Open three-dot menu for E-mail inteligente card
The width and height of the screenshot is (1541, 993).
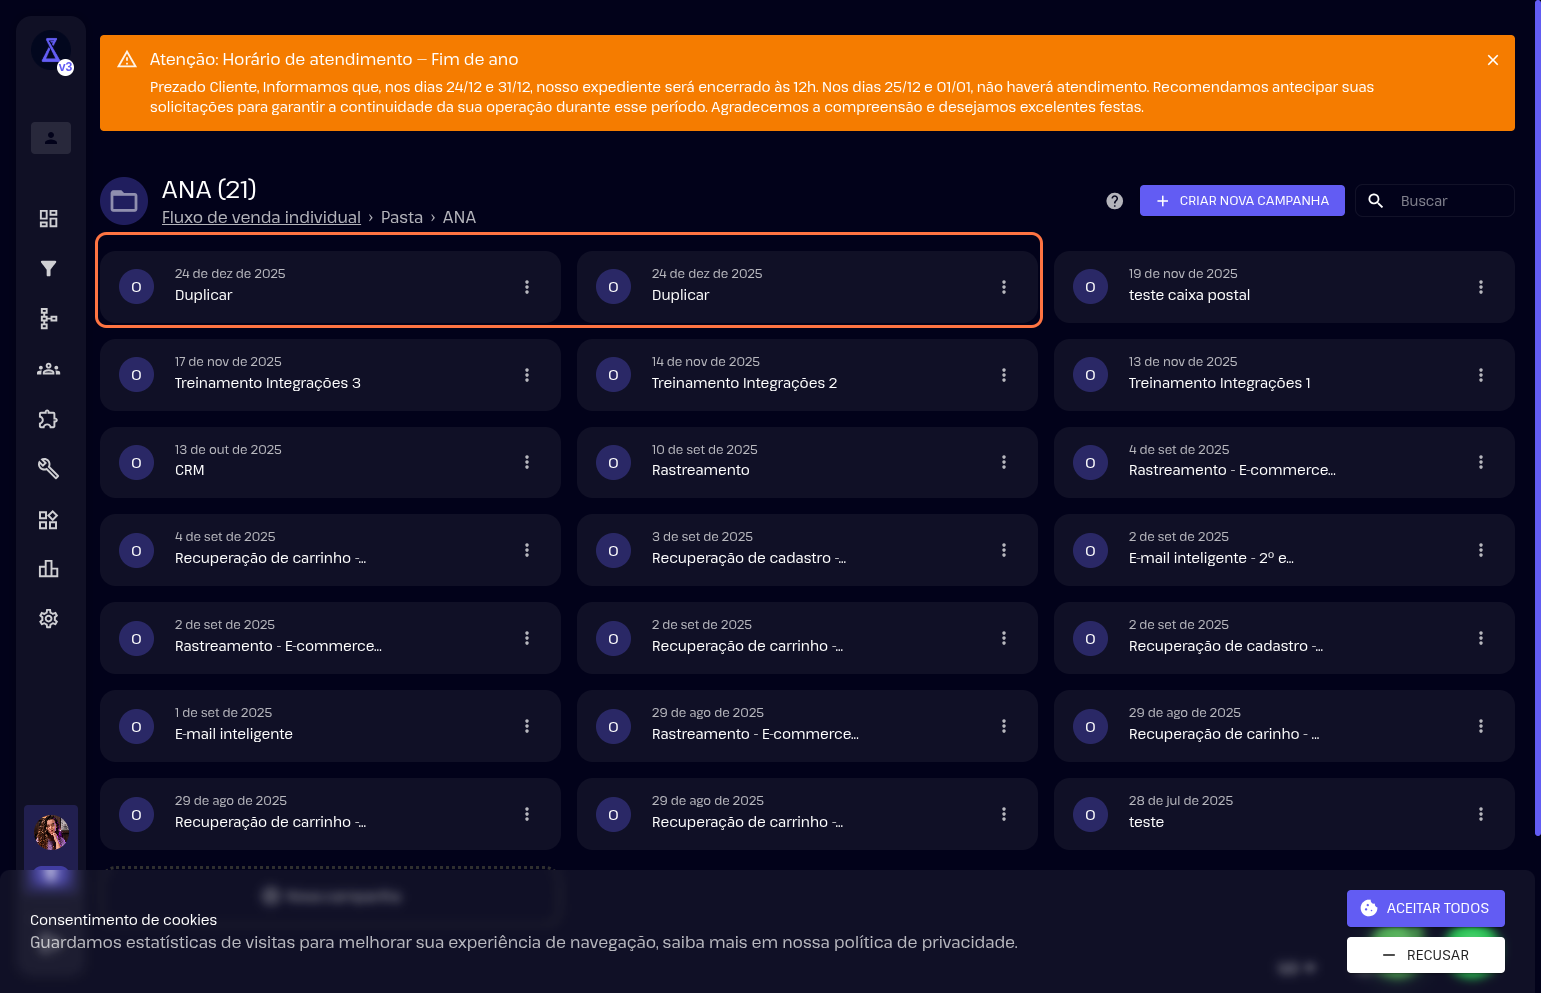pyautogui.click(x=527, y=726)
